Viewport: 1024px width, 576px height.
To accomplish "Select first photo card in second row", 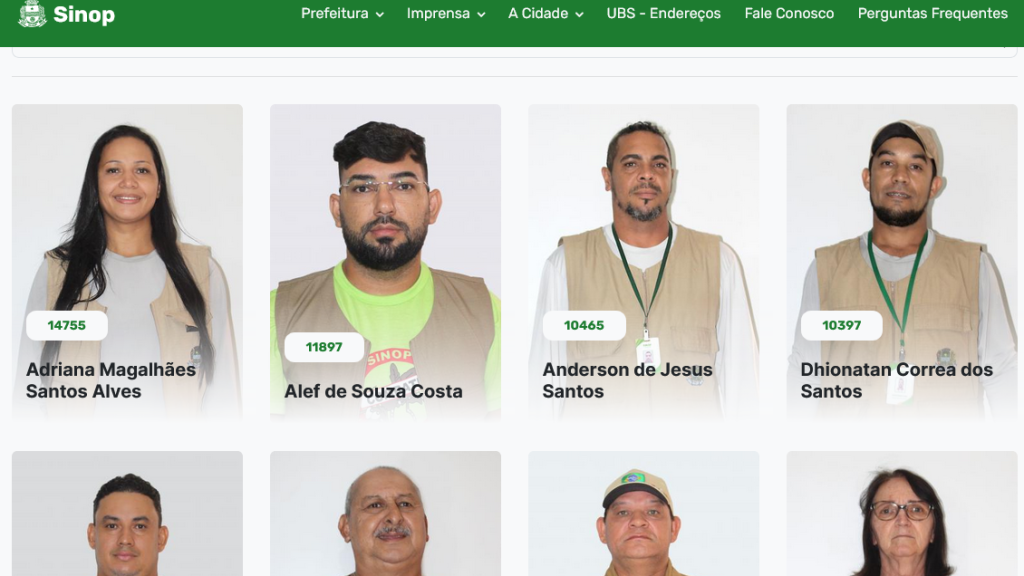I will (x=127, y=513).
